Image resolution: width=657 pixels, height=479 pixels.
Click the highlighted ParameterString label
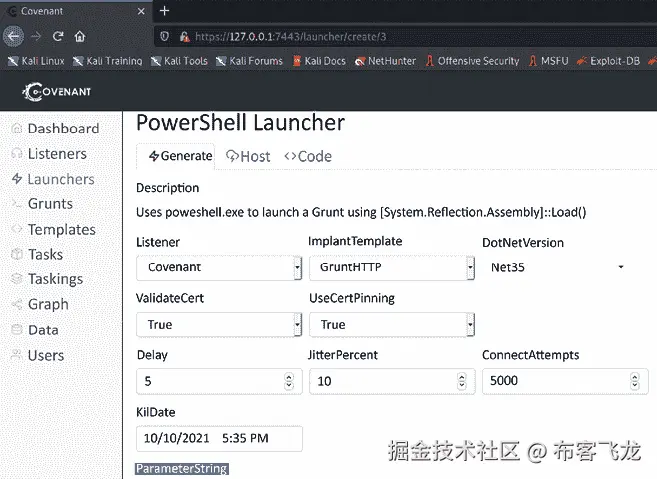coord(181,469)
